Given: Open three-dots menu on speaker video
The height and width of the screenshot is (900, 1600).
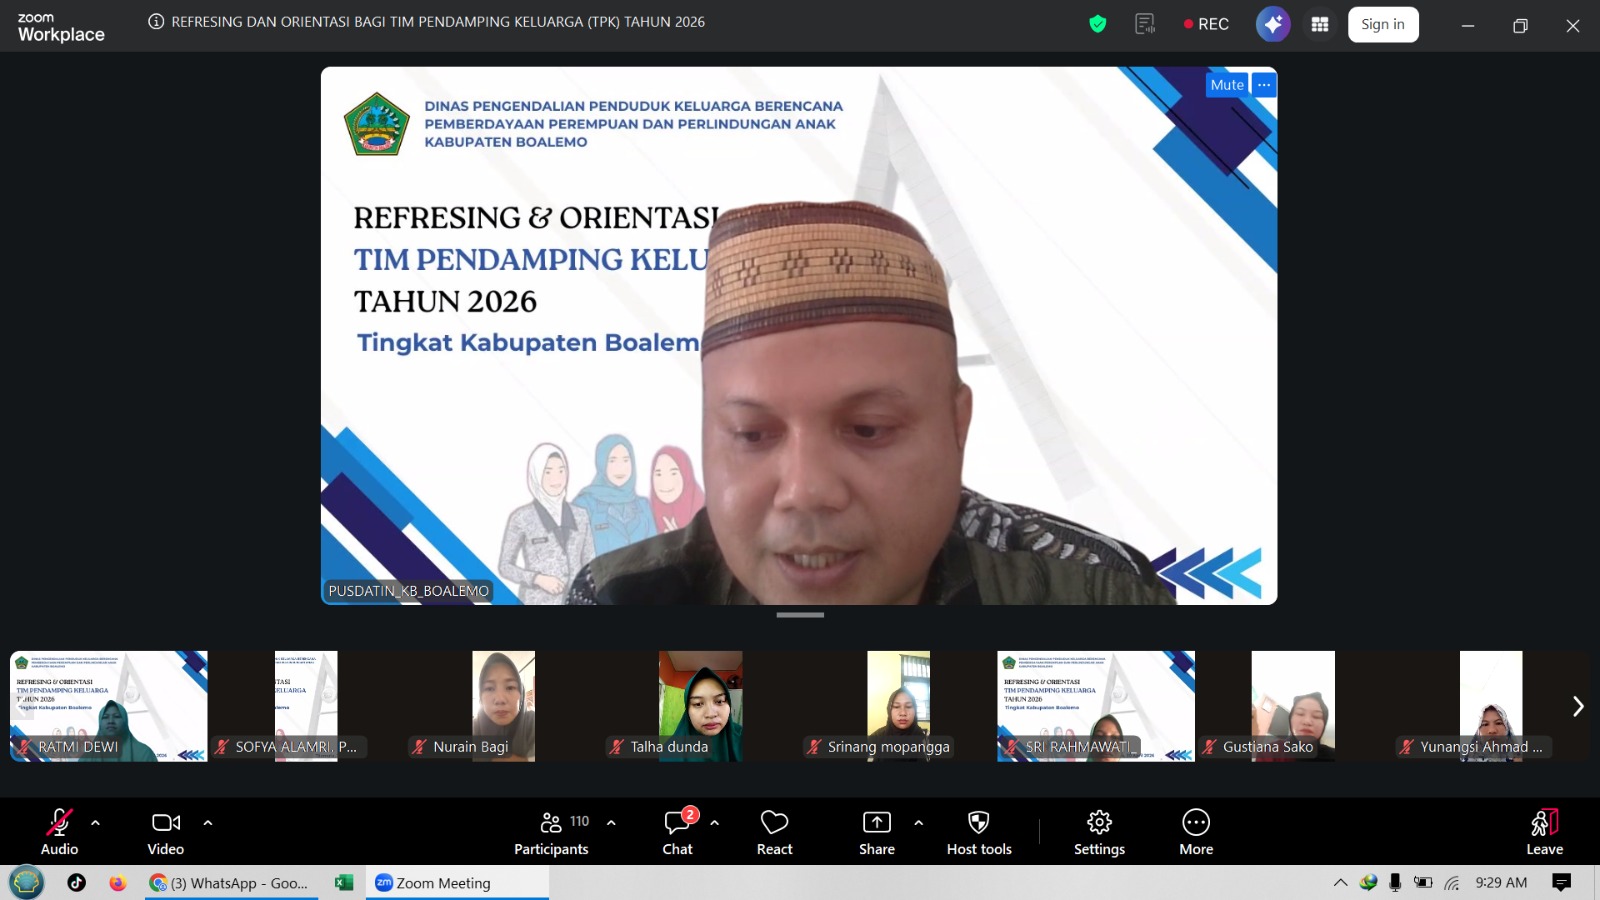Looking at the screenshot, I should click(x=1264, y=85).
